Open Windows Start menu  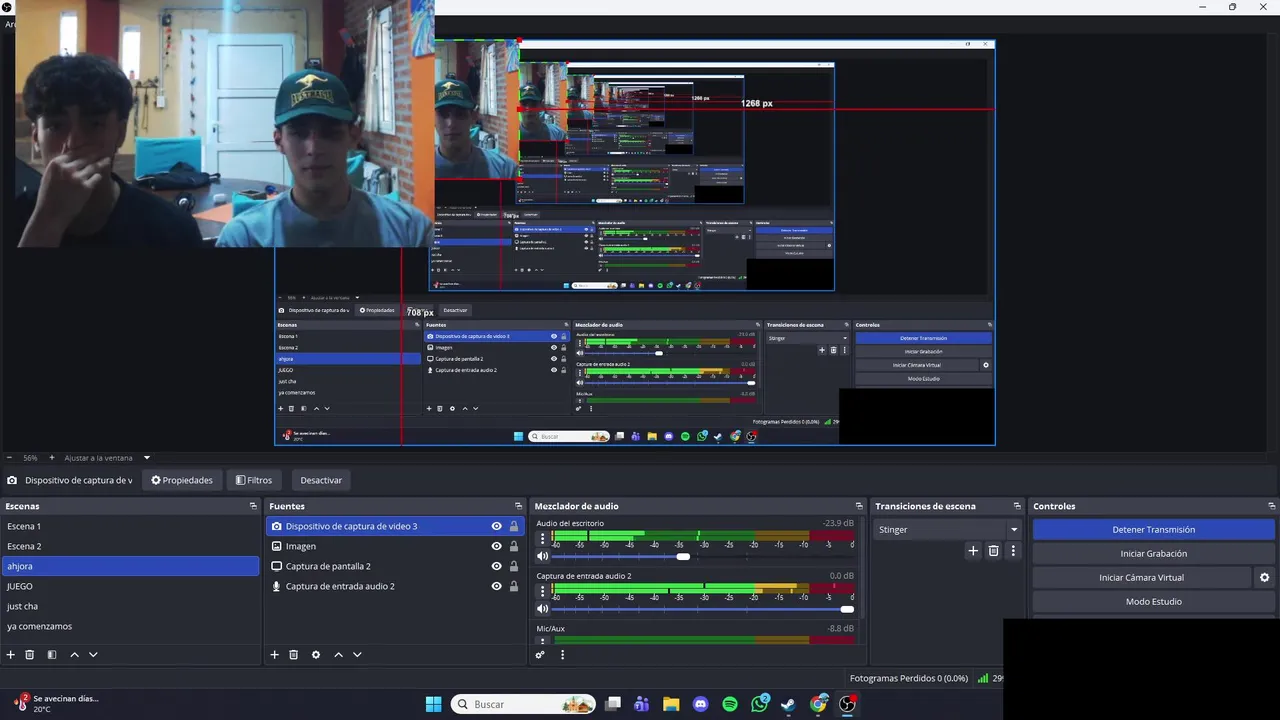[x=433, y=704]
